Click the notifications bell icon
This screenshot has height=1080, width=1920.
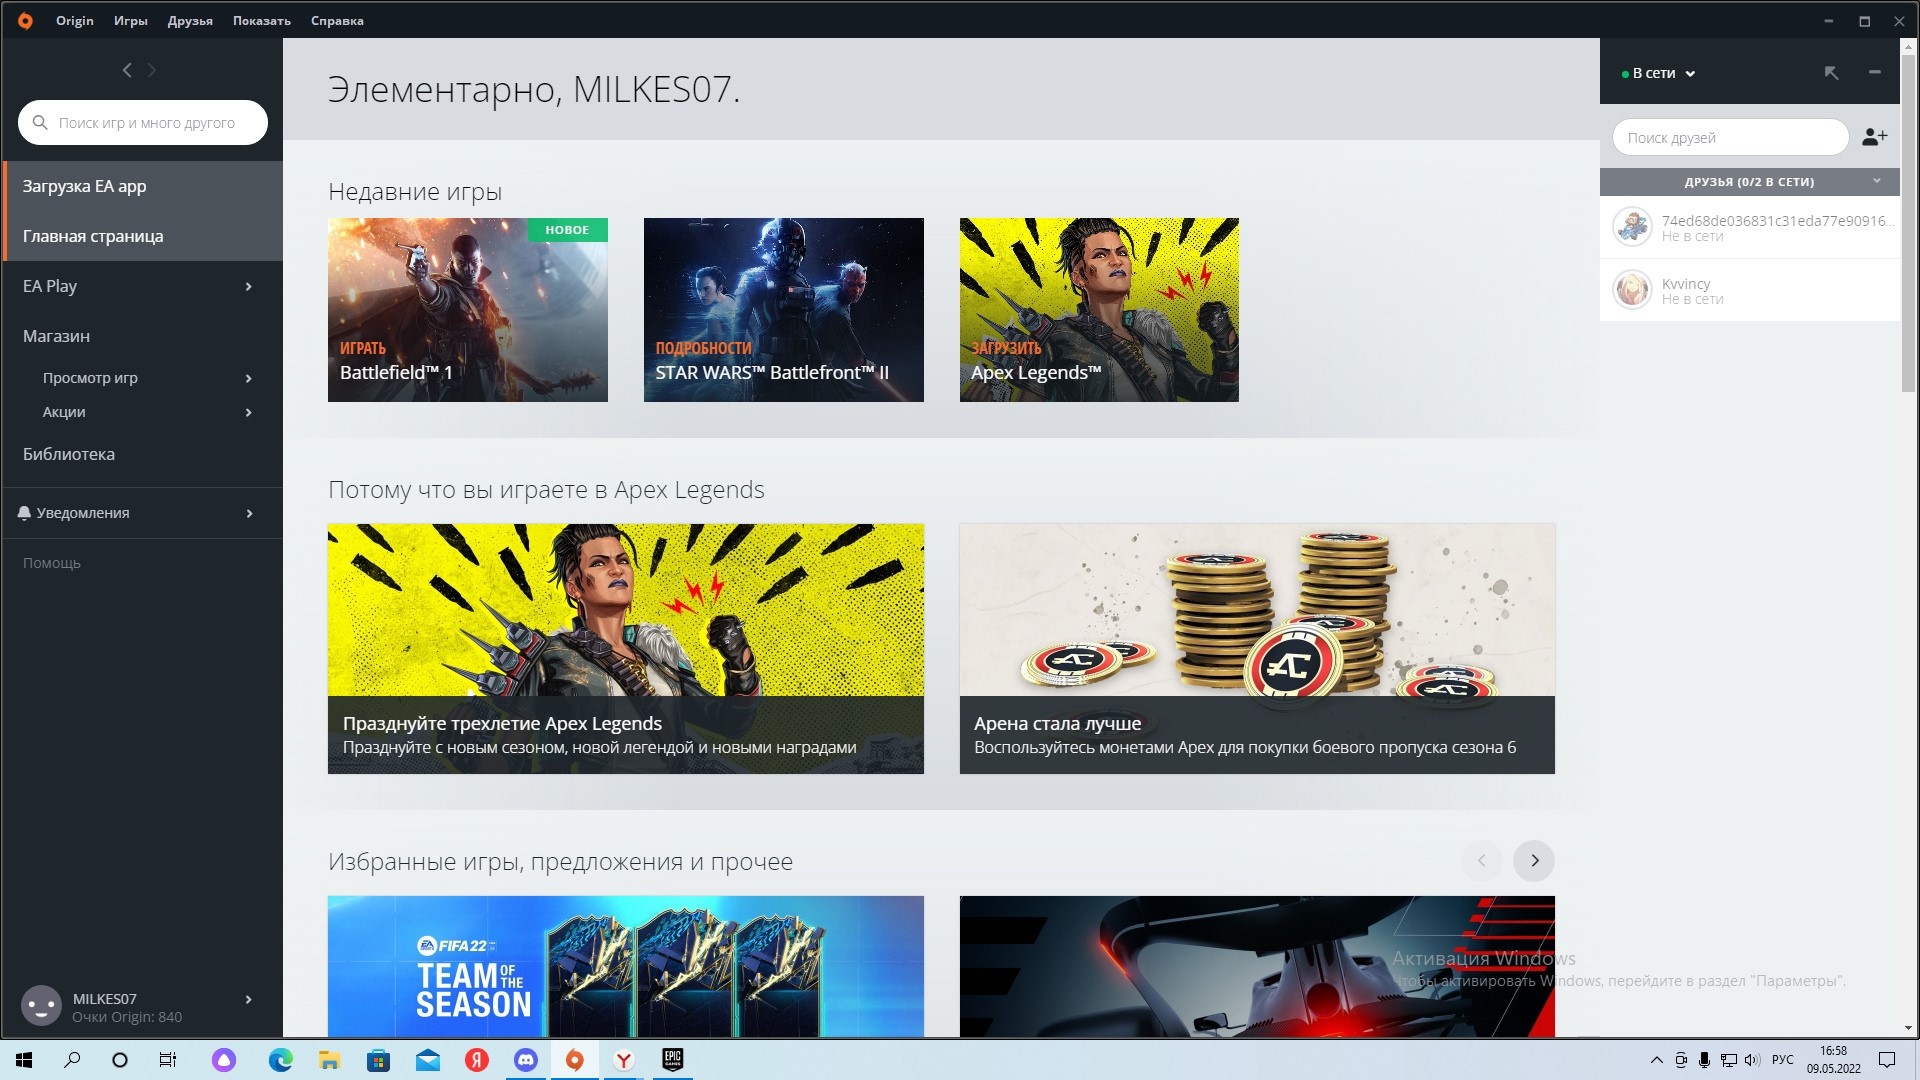[x=24, y=513]
